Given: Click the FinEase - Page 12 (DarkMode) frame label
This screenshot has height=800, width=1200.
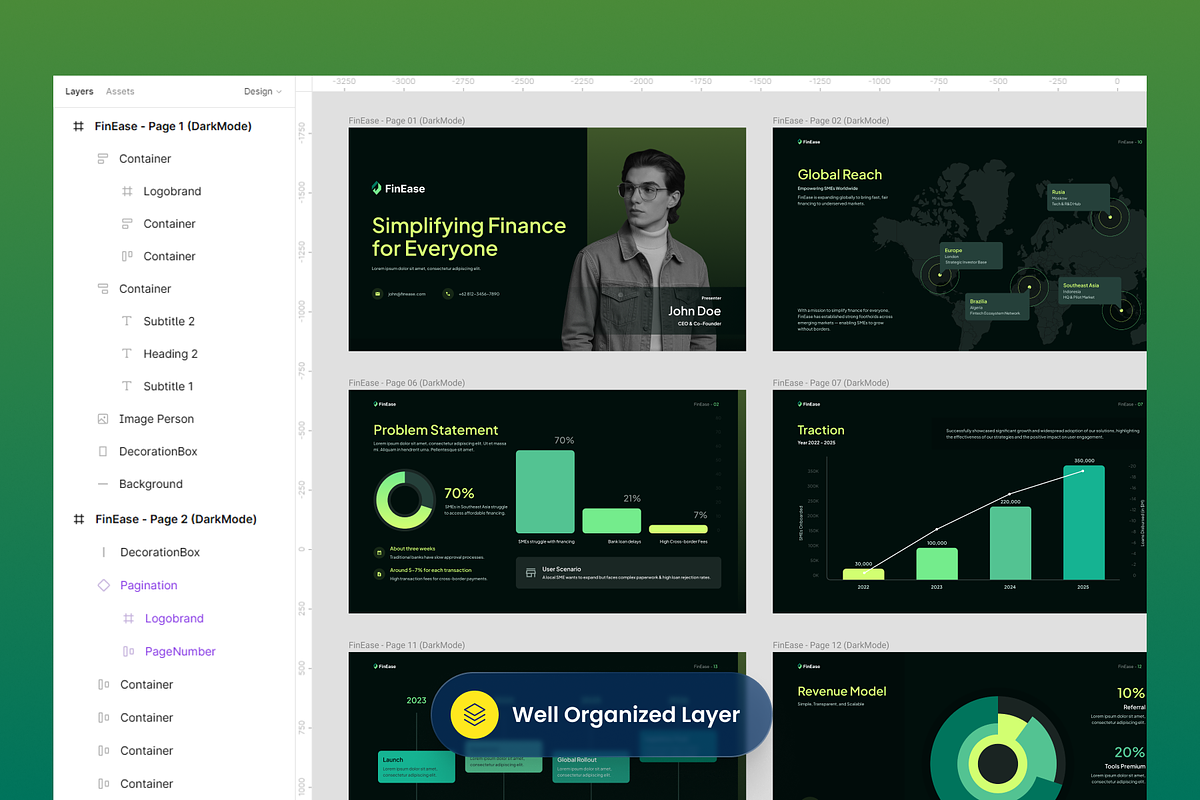Looking at the screenshot, I should click(x=831, y=646).
